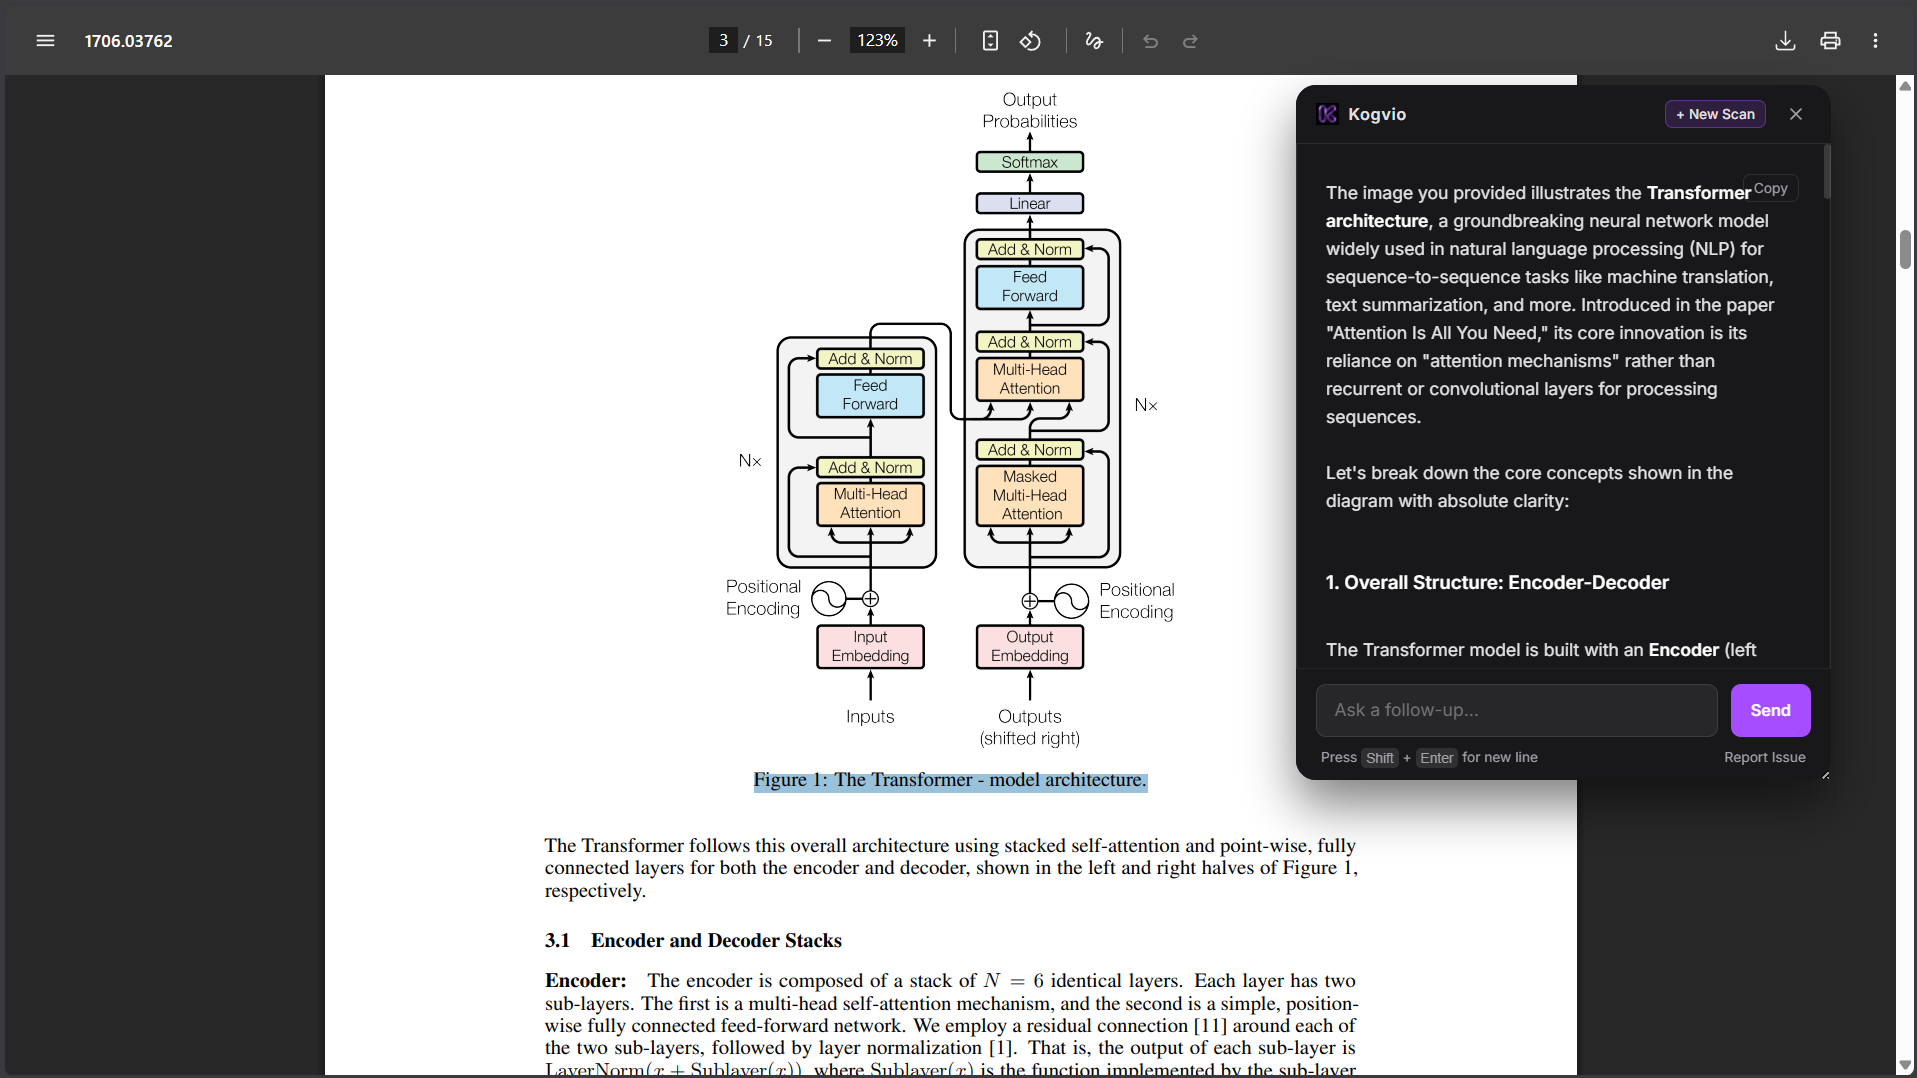This screenshot has height=1078, width=1917.
Task: Click the Kogvio panel title text
Action: coord(1376,114)
